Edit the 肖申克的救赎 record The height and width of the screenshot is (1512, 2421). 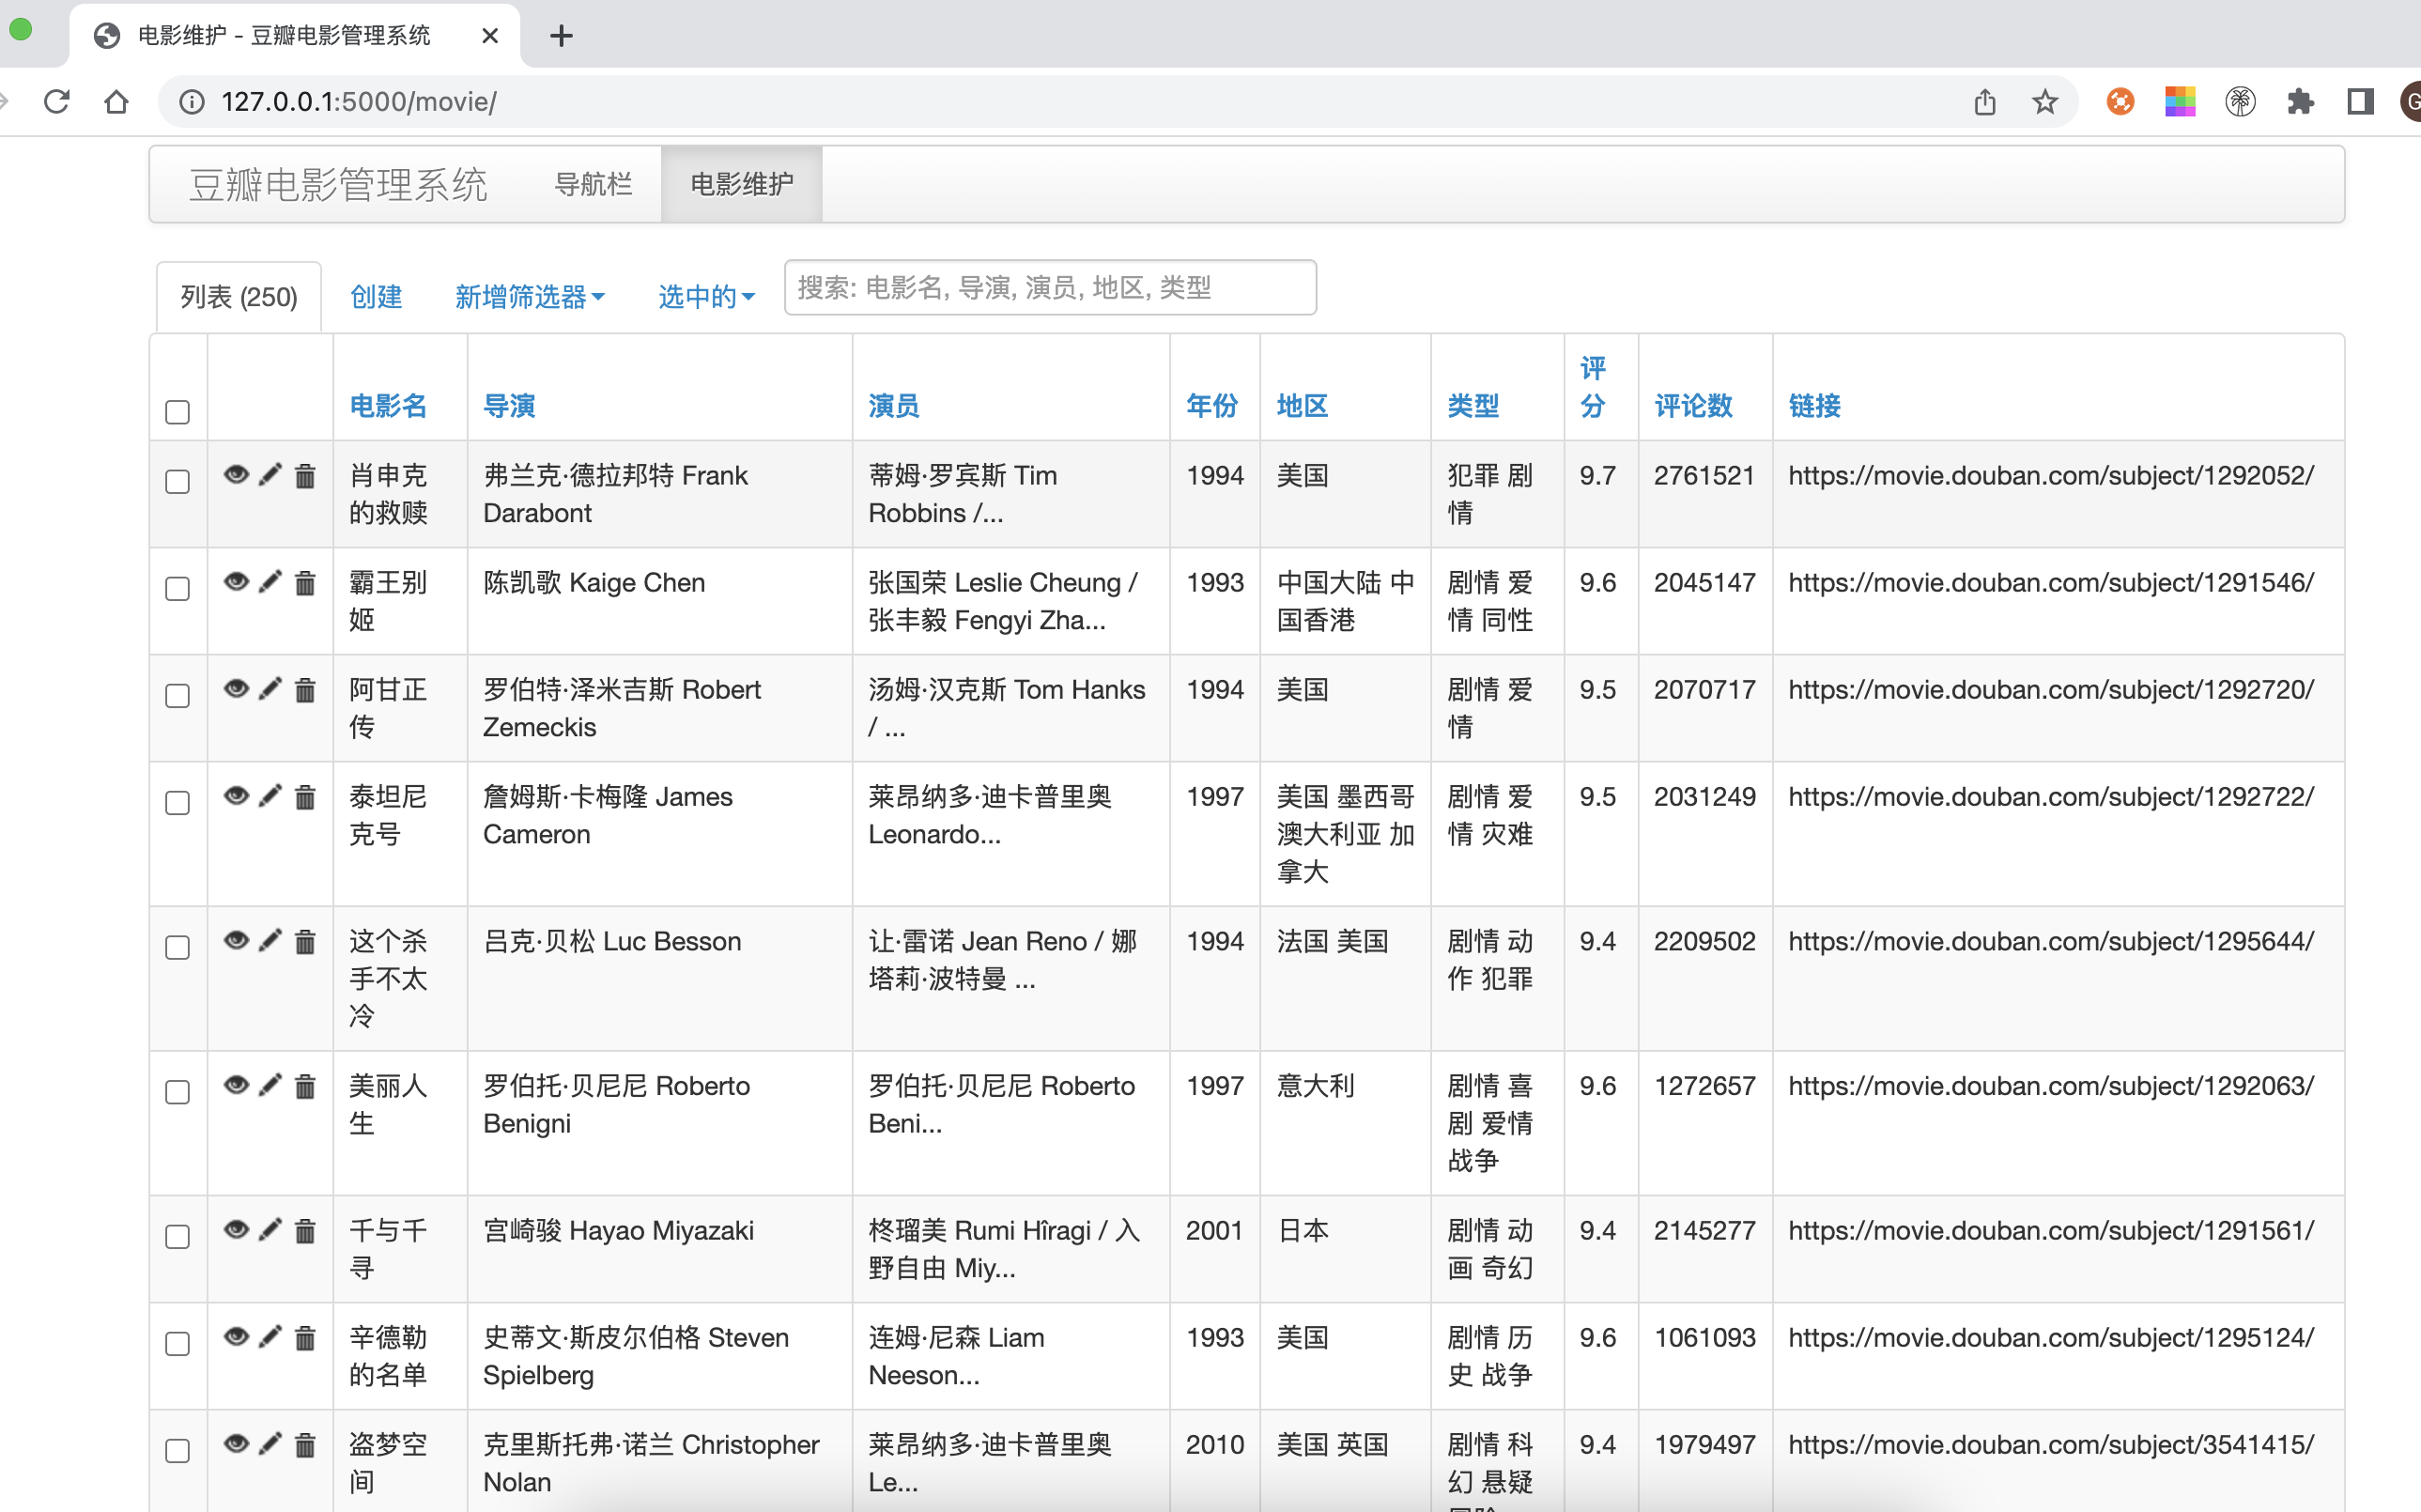[x=270, y=475]
